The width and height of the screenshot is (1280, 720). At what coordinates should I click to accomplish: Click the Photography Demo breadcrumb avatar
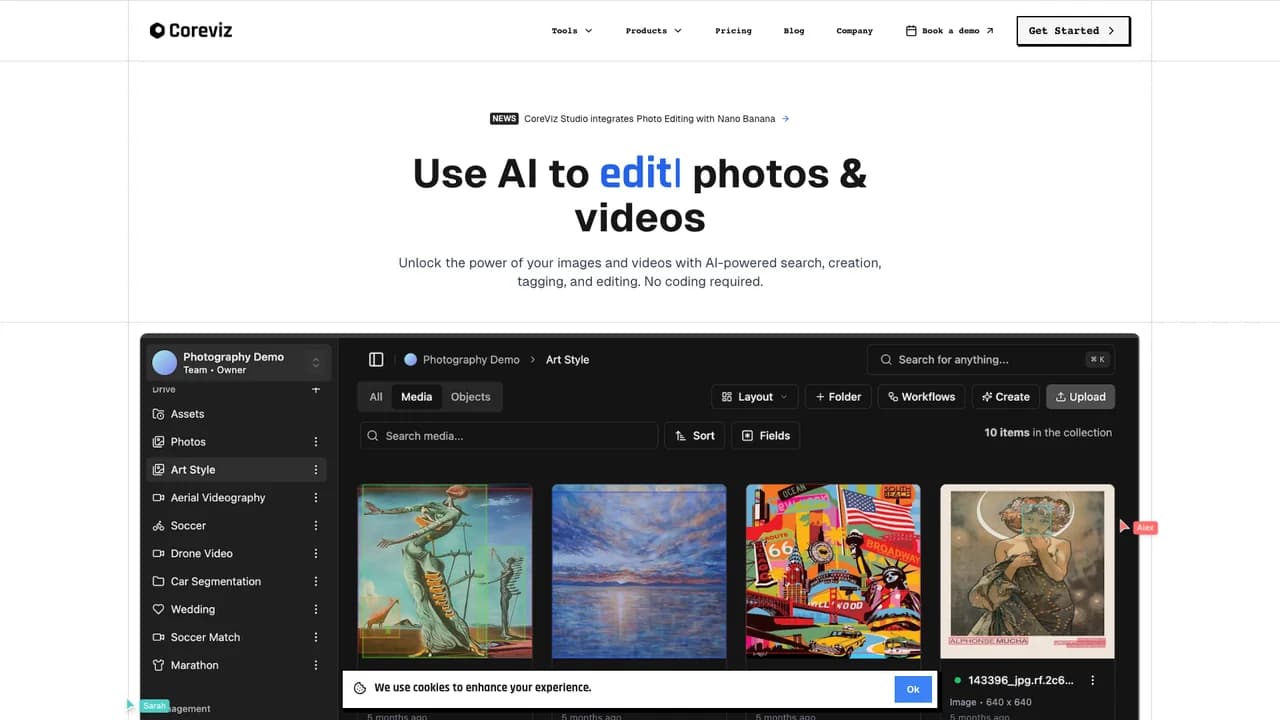coord(410,360)
